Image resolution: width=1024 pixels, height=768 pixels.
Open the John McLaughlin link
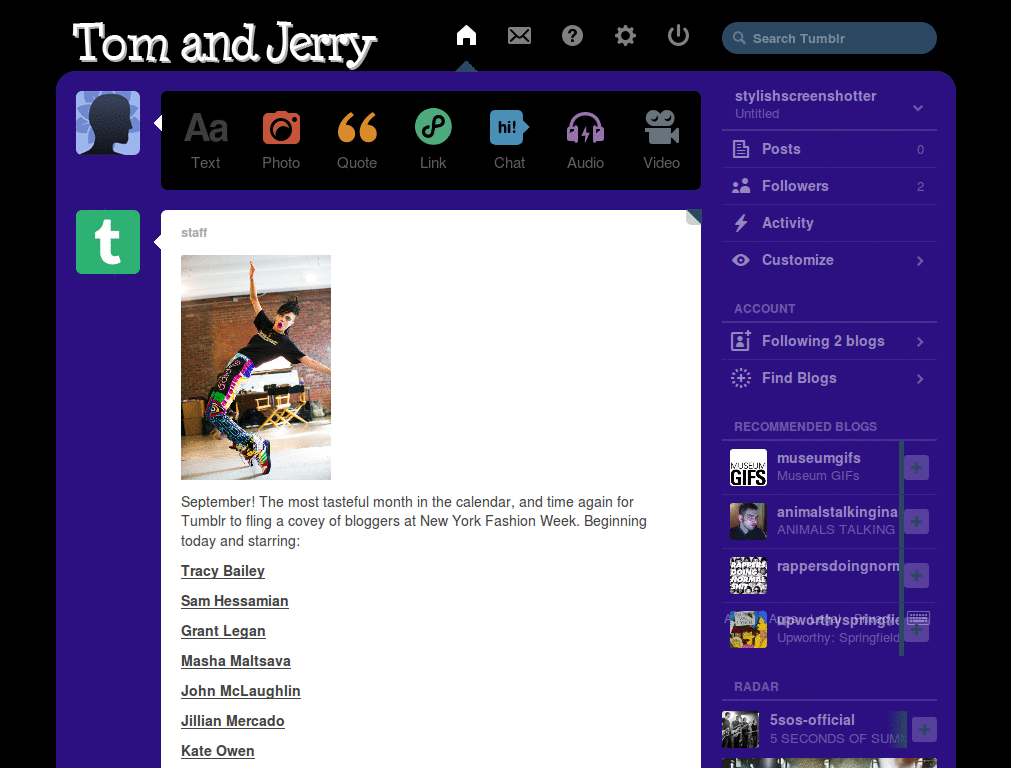241,691
